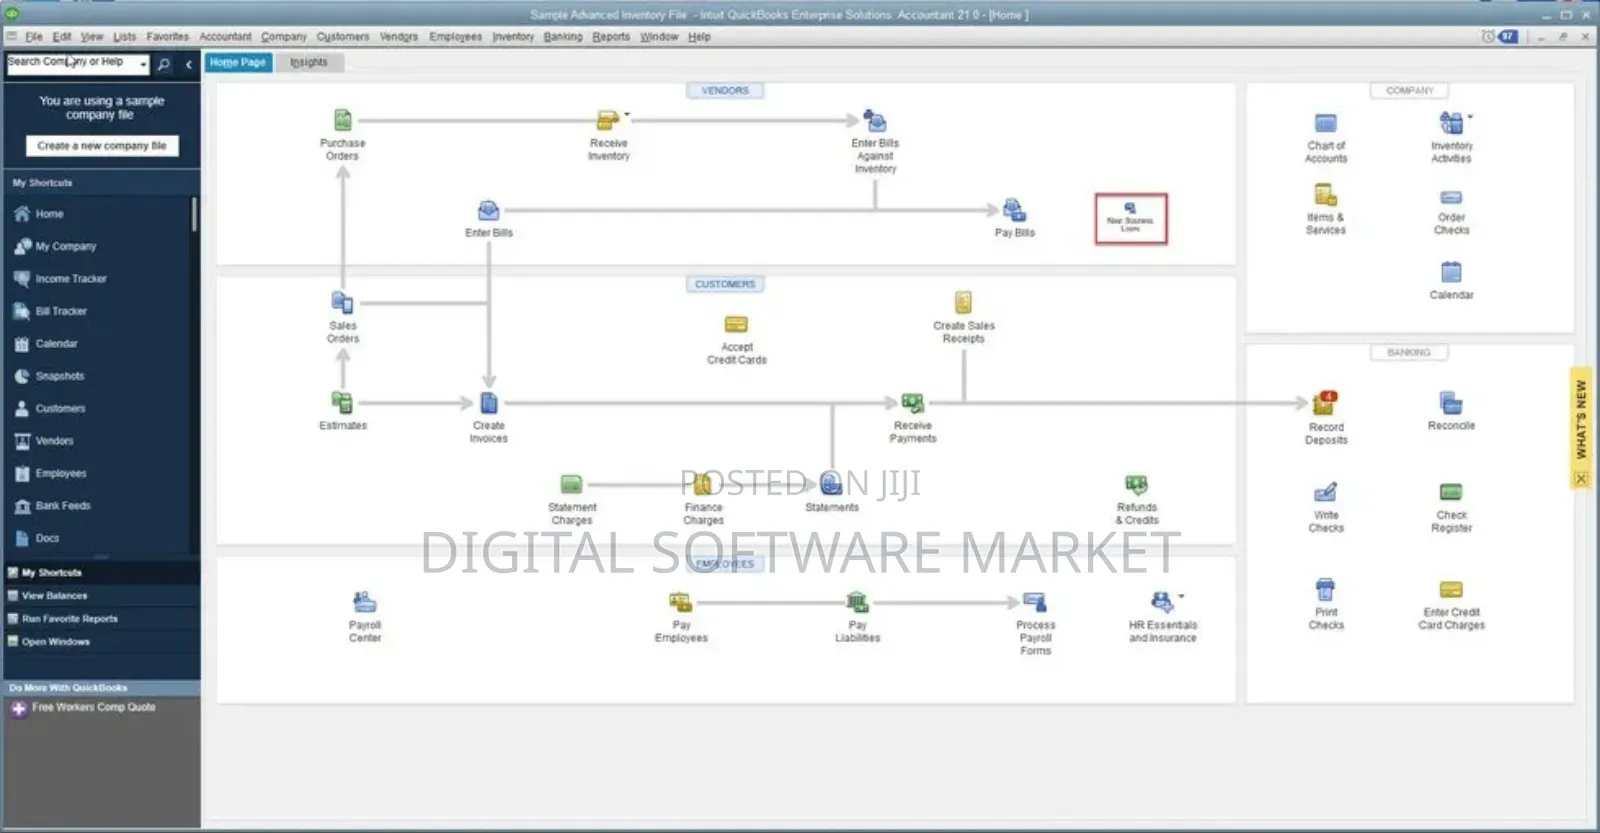The width and height of the screenshot is (1600, 833).
Task: Open Accept Credit Cards
Action: [x=736, y=324]
